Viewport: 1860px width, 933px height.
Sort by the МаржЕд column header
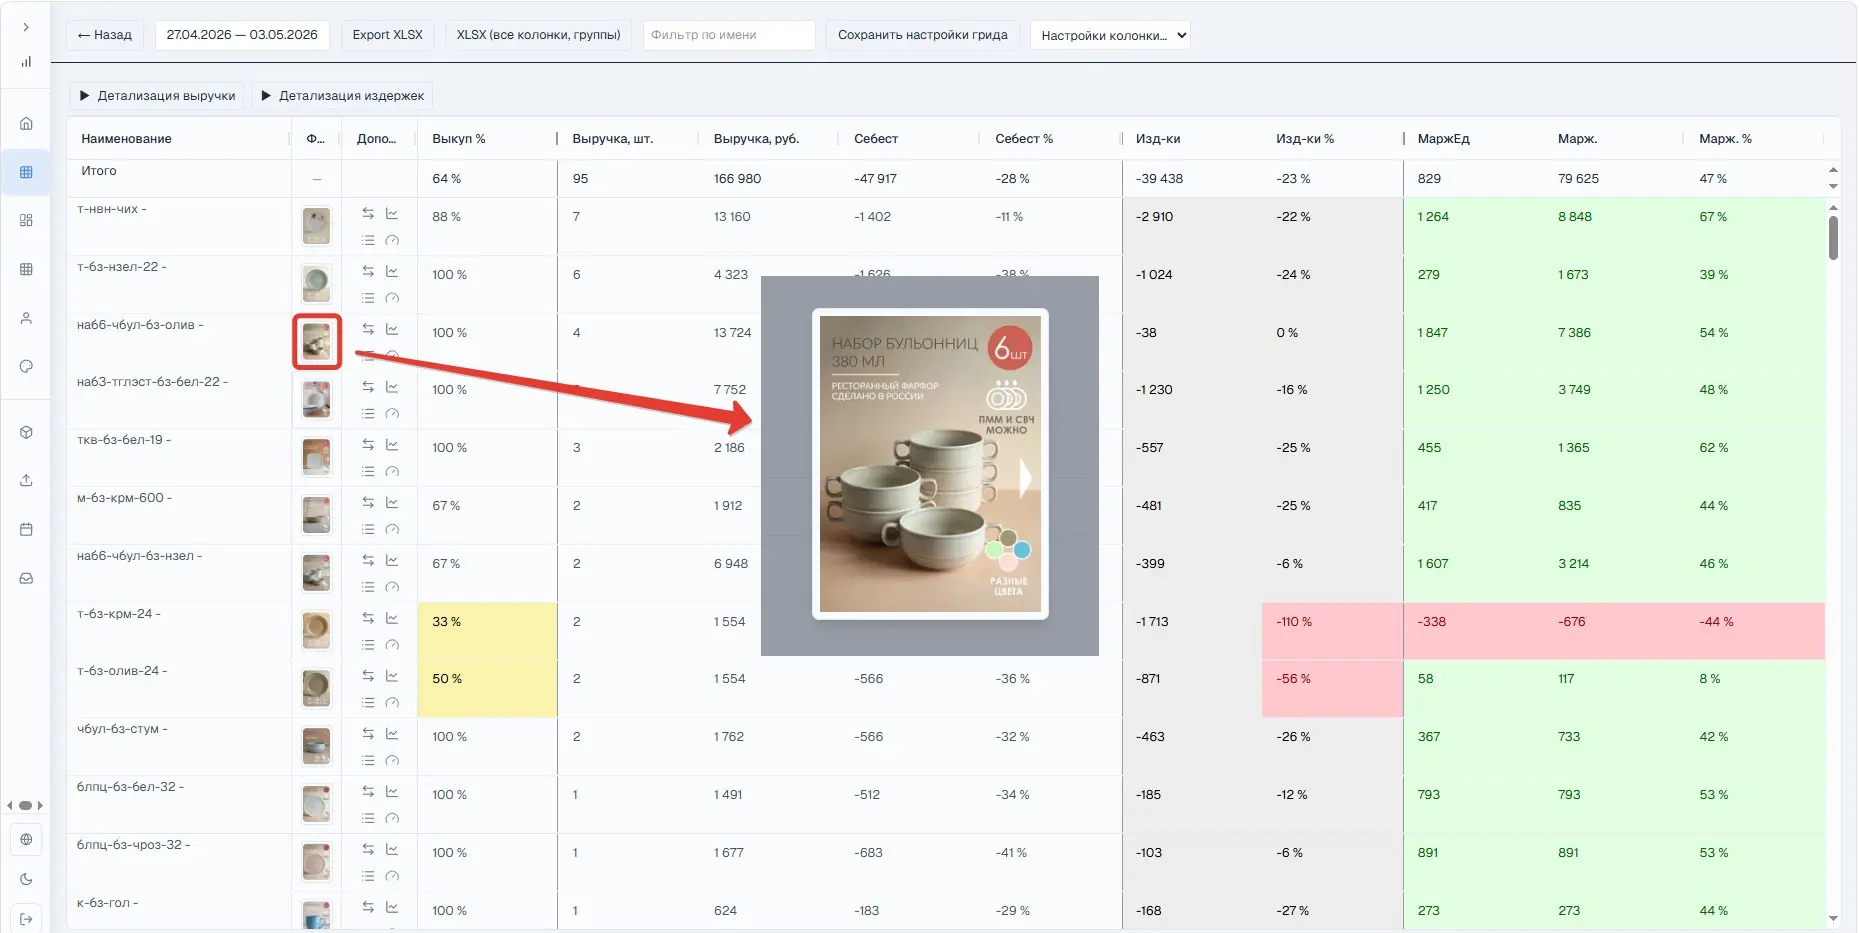(x=1443, y=139)
